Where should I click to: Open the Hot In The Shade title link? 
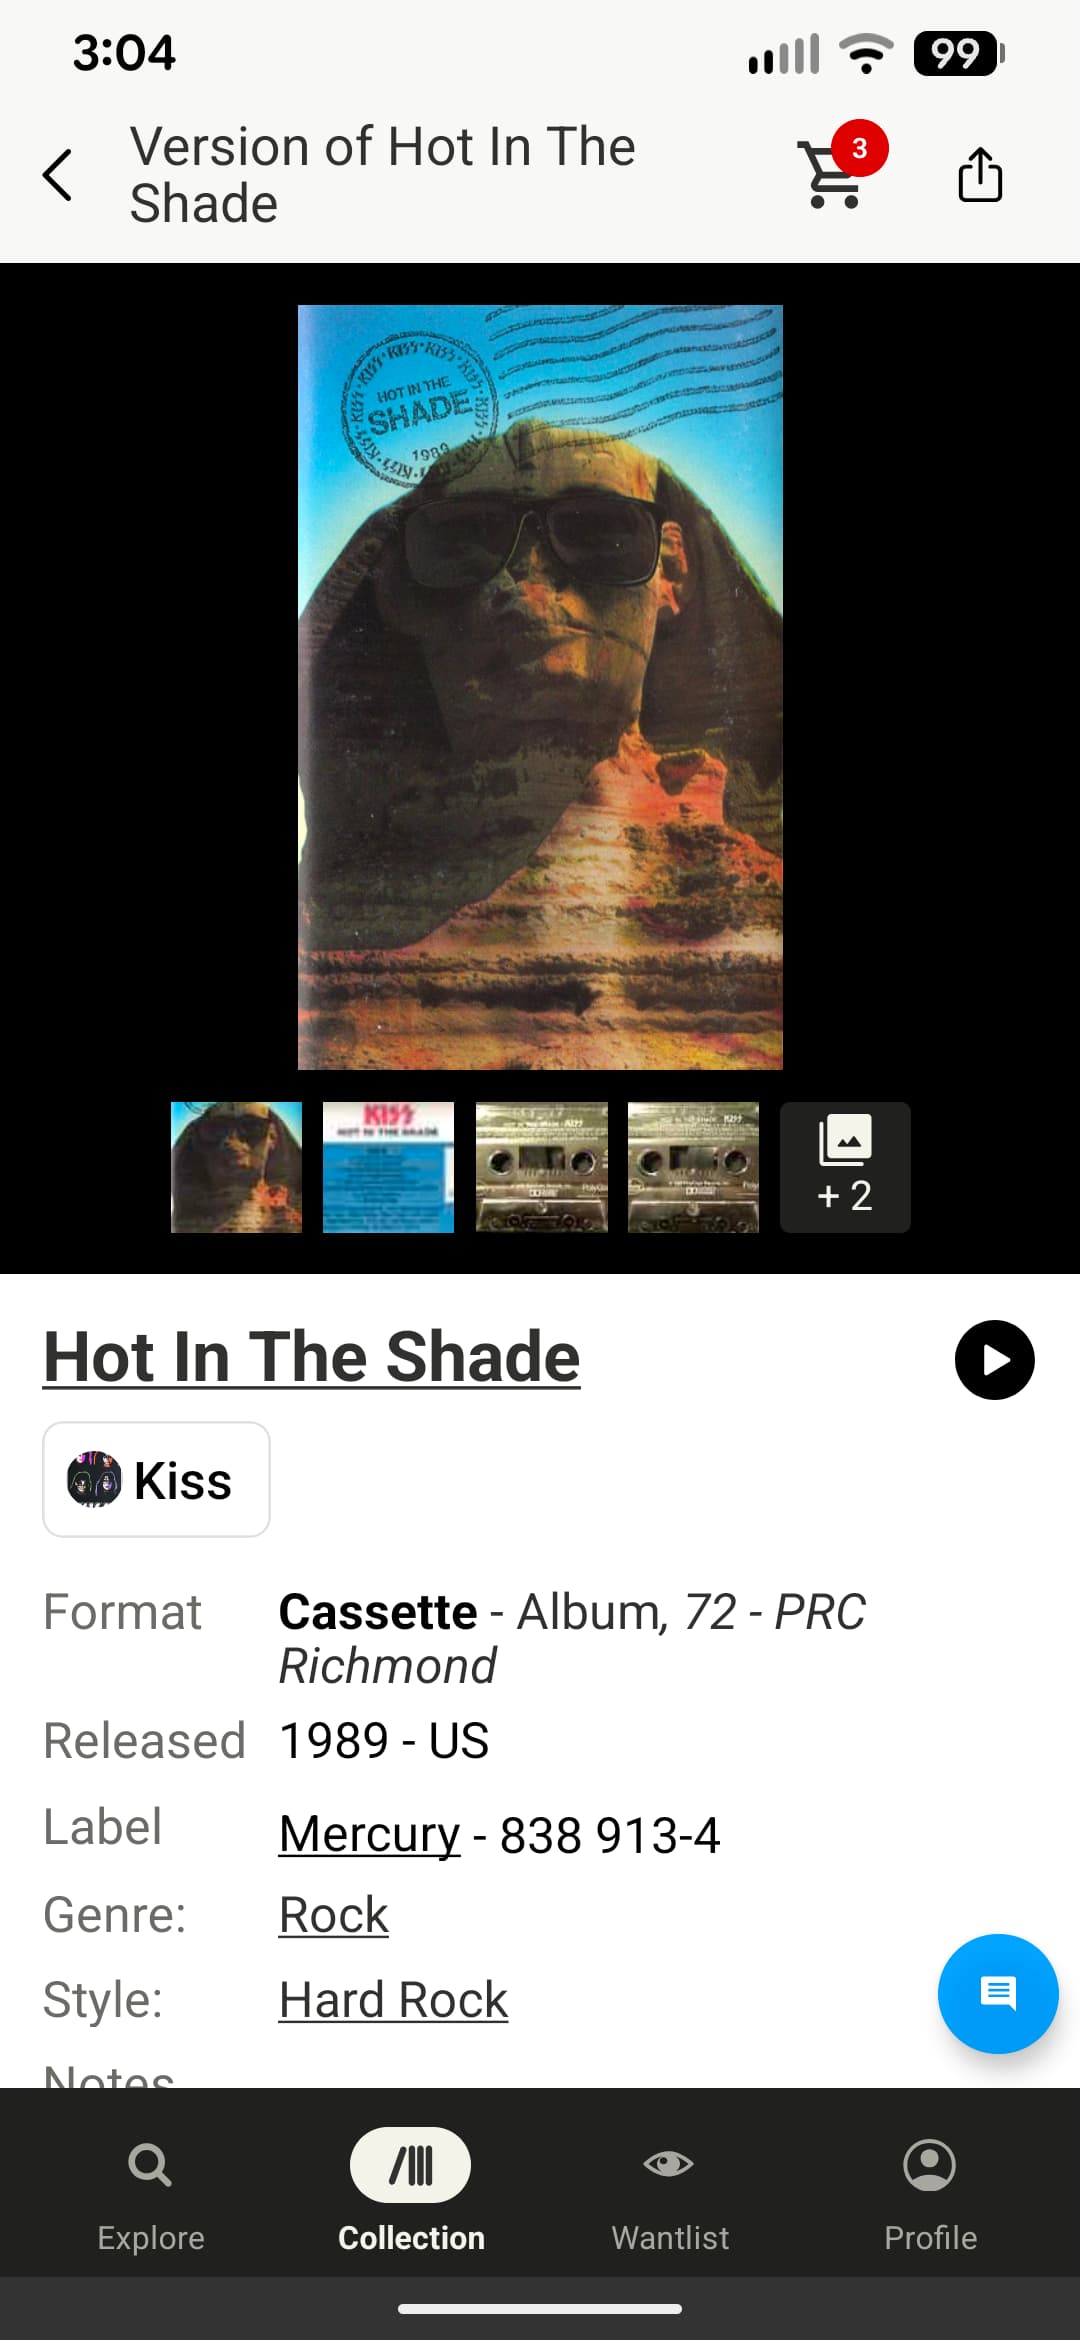tap(312, 1357)
